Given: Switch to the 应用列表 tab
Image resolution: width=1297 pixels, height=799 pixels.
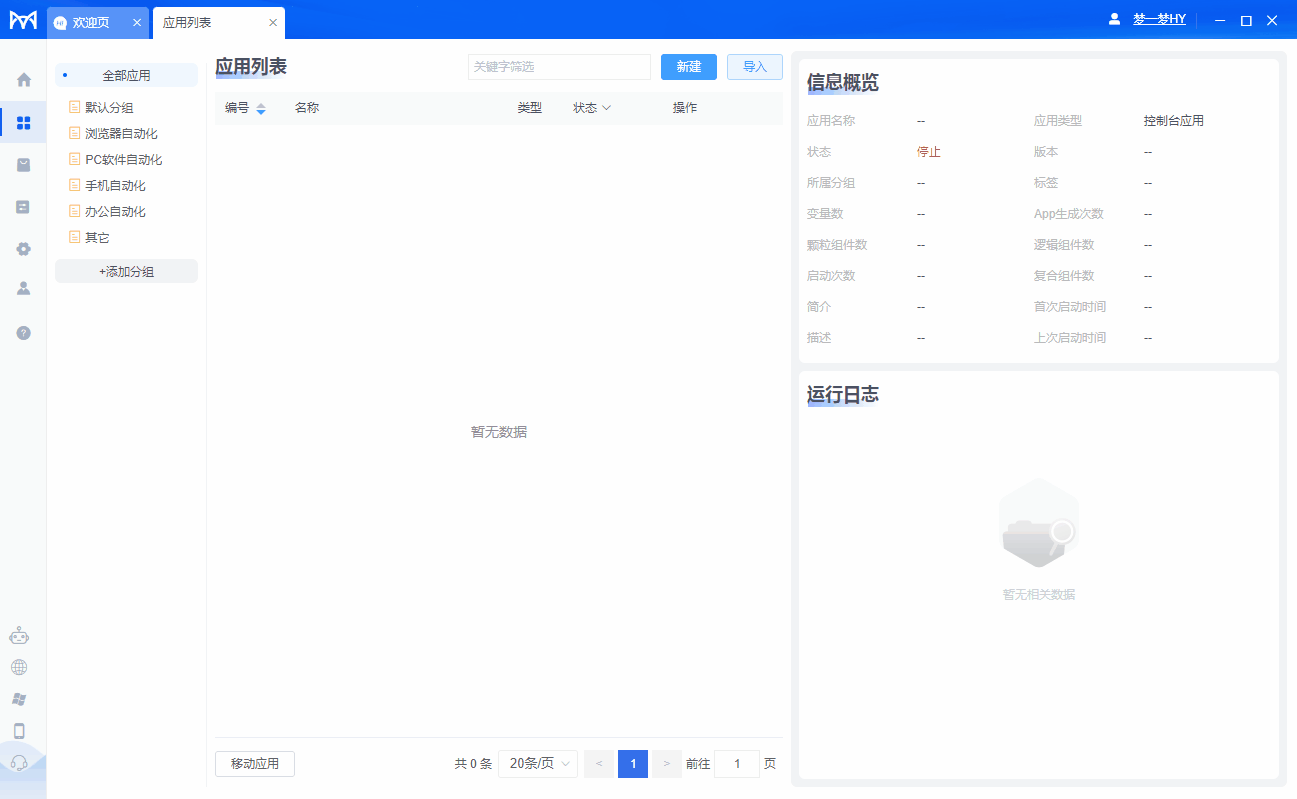Looking at the screenshot, I should [218, 22].
